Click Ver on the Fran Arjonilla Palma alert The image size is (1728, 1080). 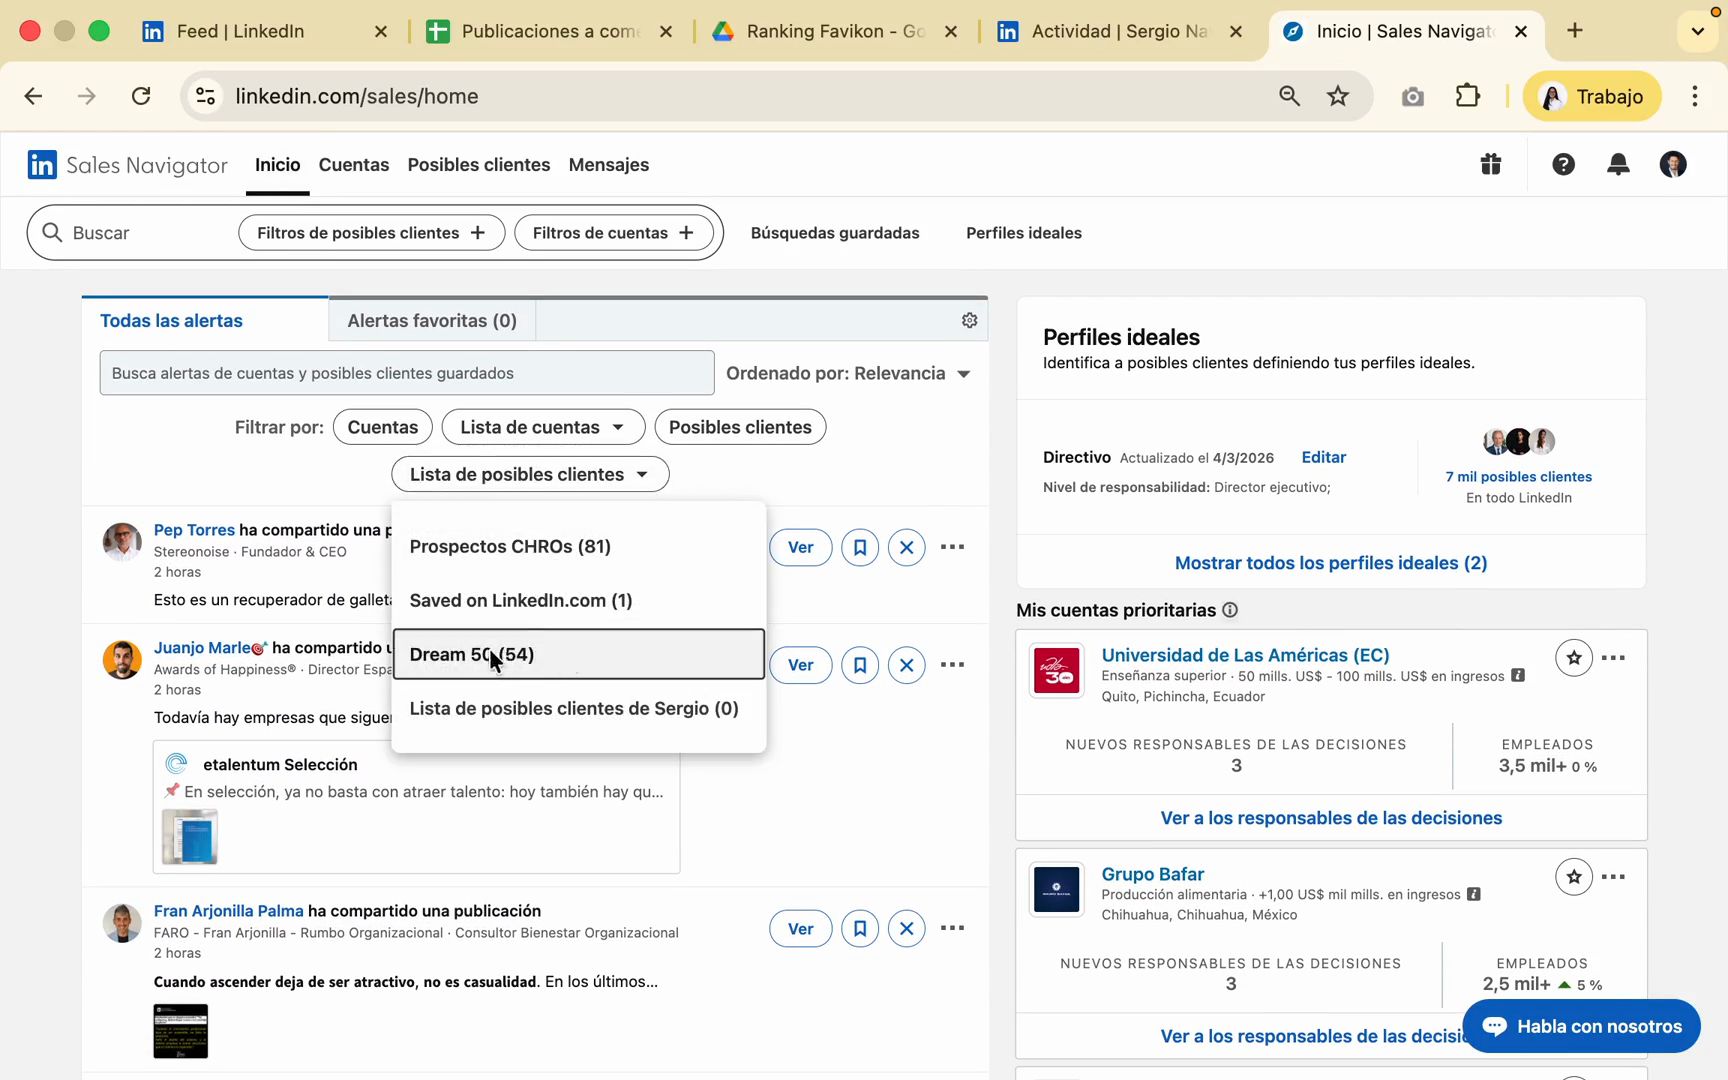[x=801, y=929]
